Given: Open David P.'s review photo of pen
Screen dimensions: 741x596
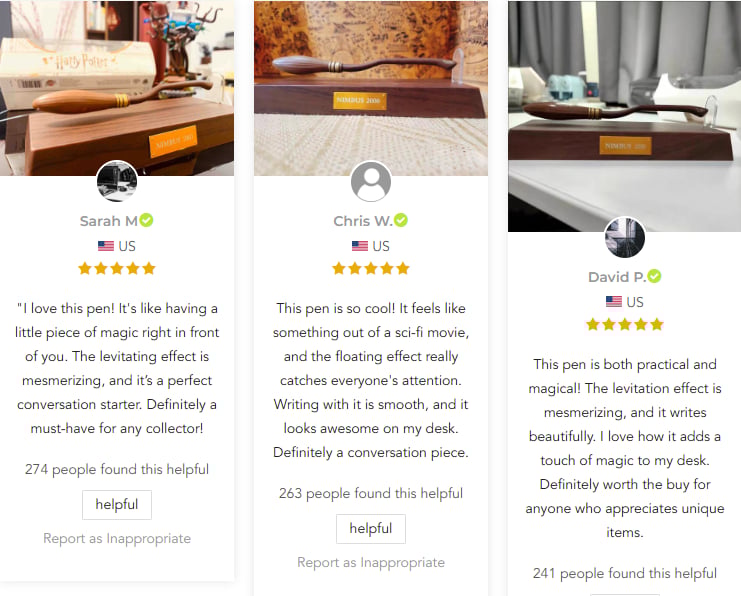Looking at the screenshot, I should [x=625, y=116].
